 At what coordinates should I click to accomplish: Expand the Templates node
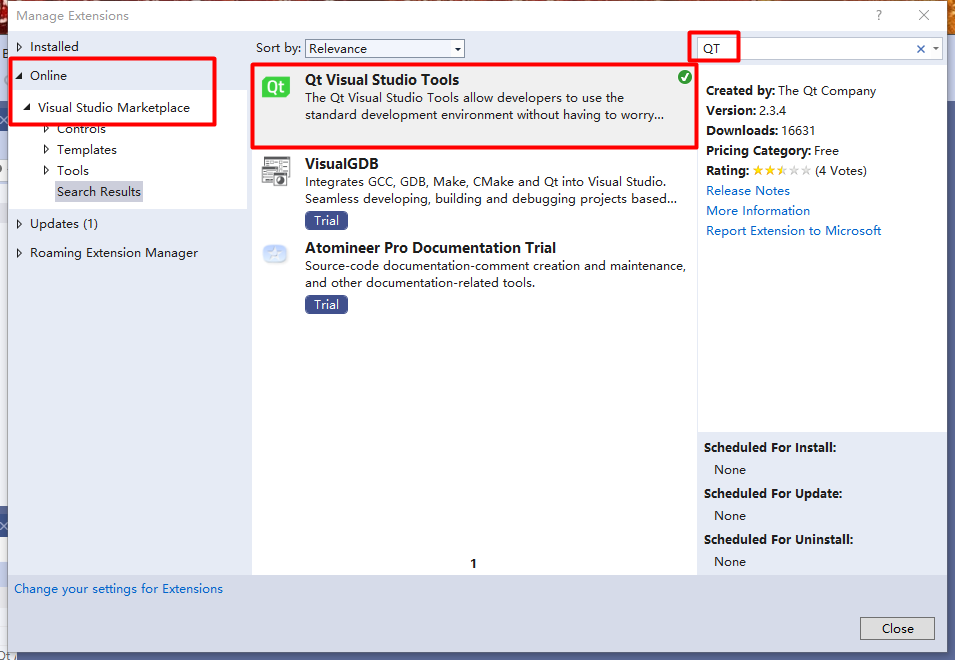[46, 149]
